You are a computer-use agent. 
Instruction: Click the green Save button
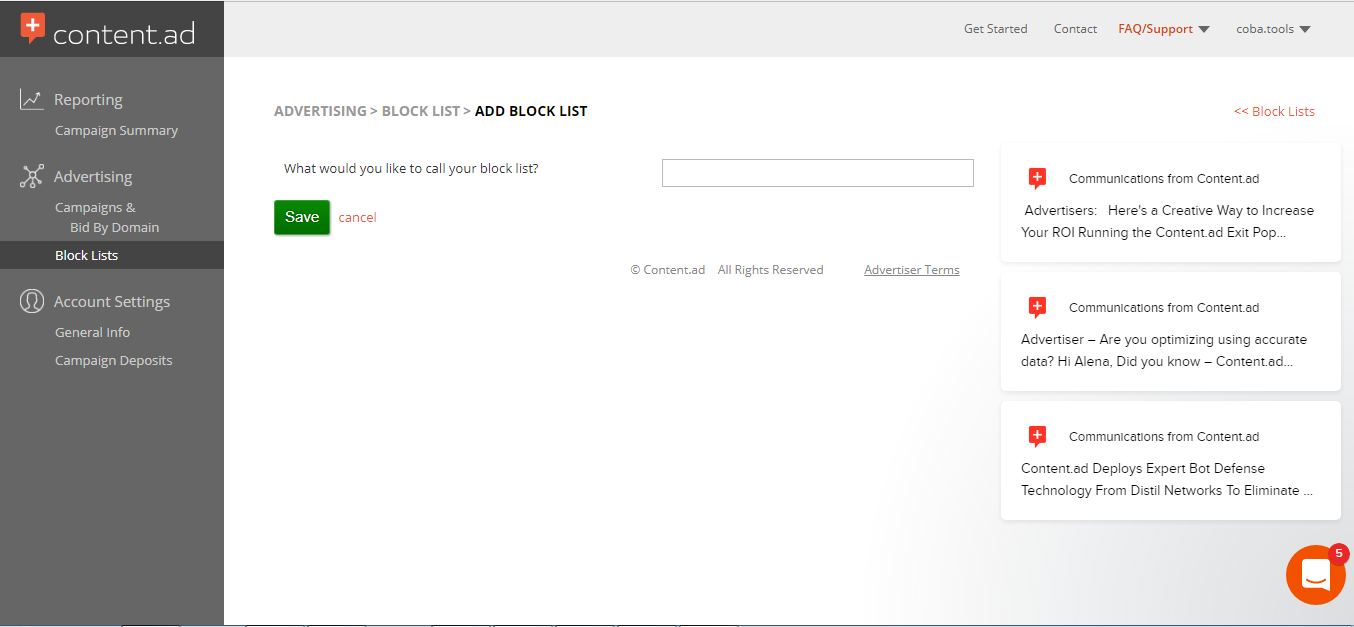(302, 217)
